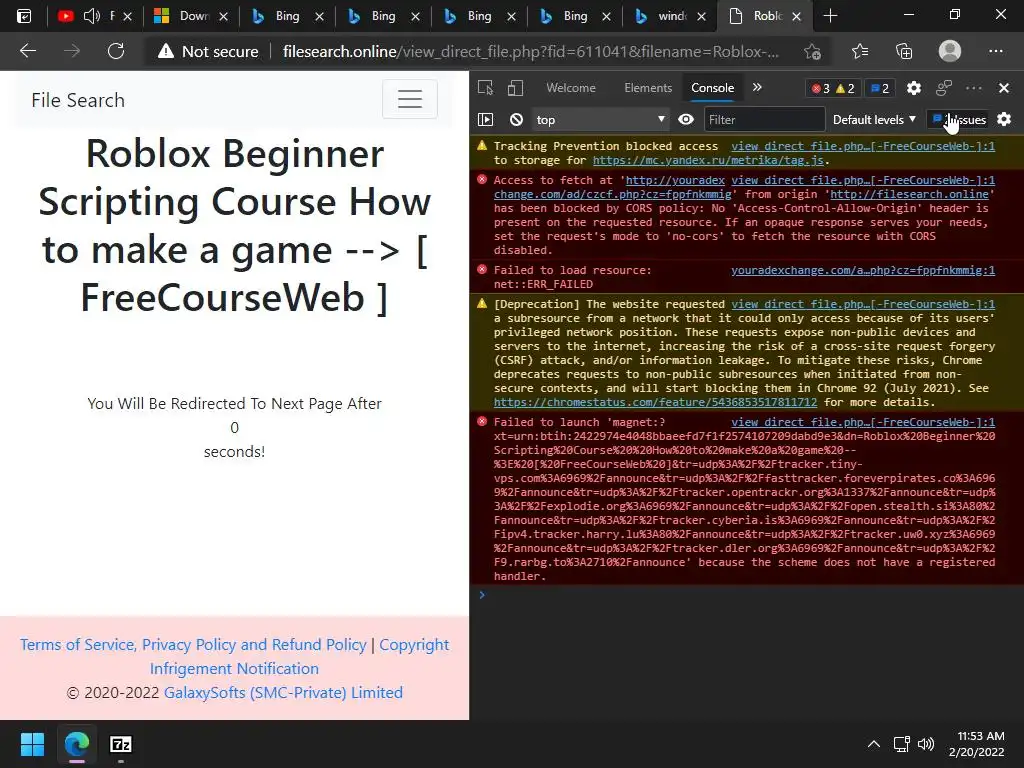Click the File Search brand title

[78, 100]
